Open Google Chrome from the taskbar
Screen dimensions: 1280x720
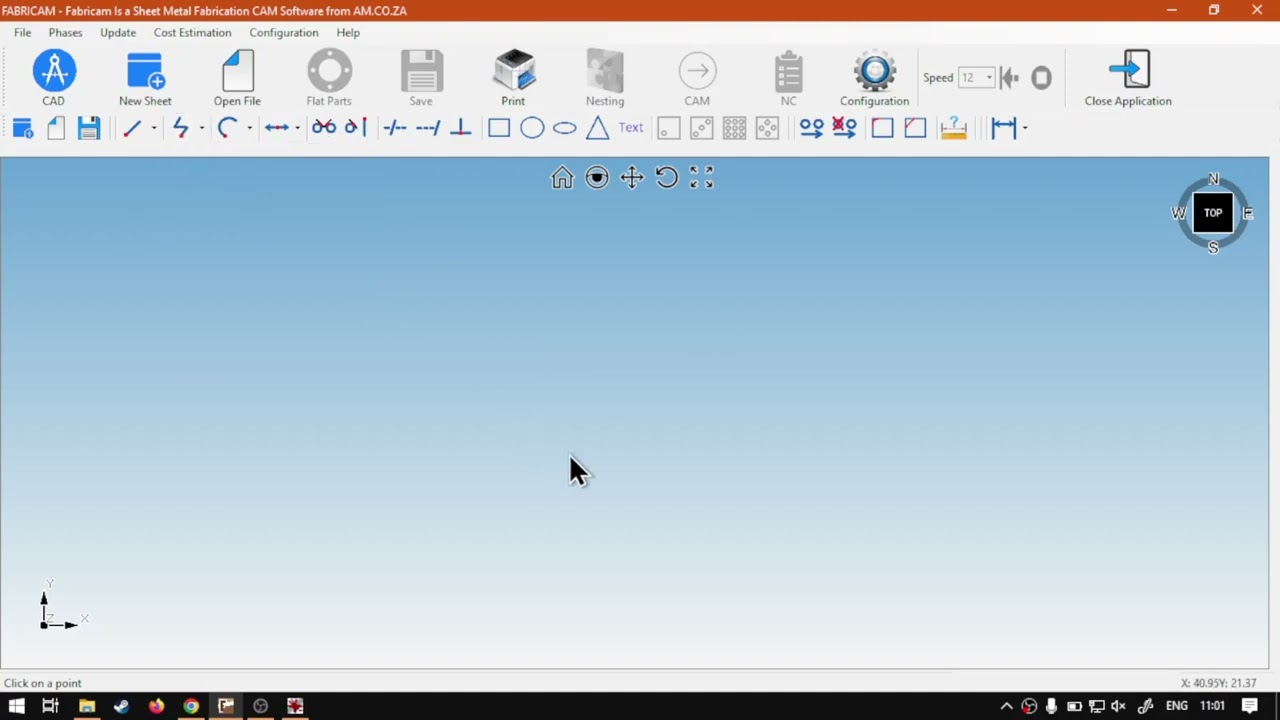point(191,706)
